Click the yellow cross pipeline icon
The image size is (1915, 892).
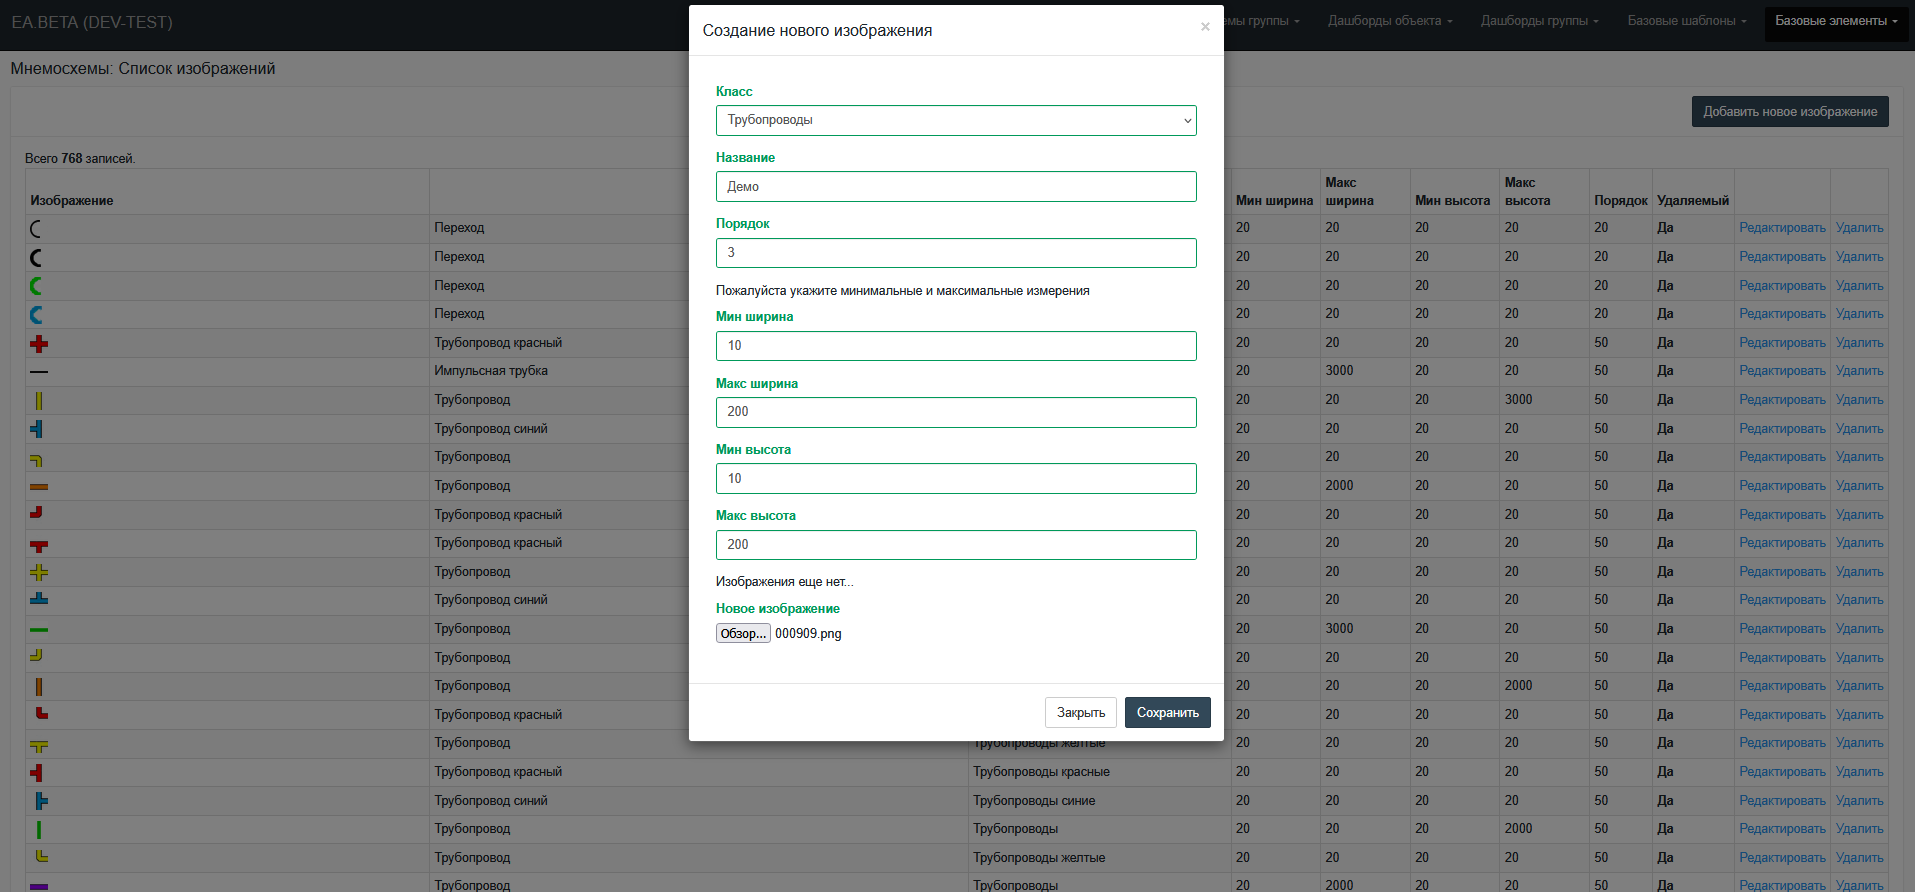point(39,573)
